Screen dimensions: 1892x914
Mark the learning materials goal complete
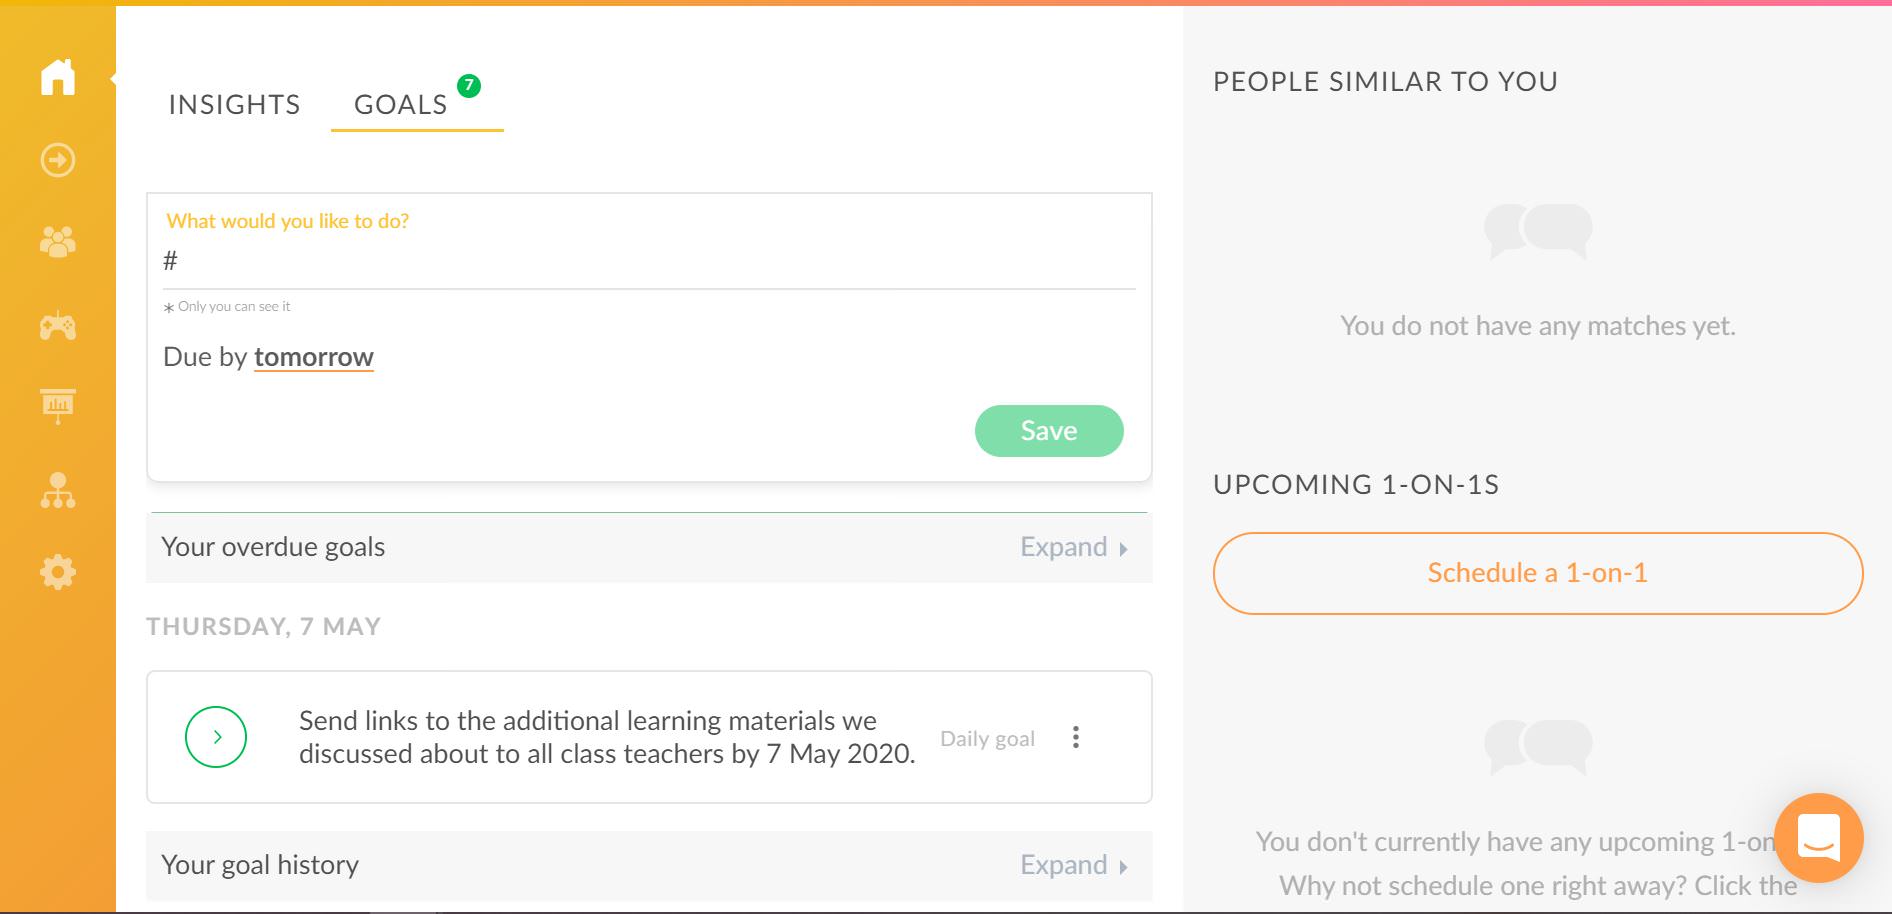(216, 737)
